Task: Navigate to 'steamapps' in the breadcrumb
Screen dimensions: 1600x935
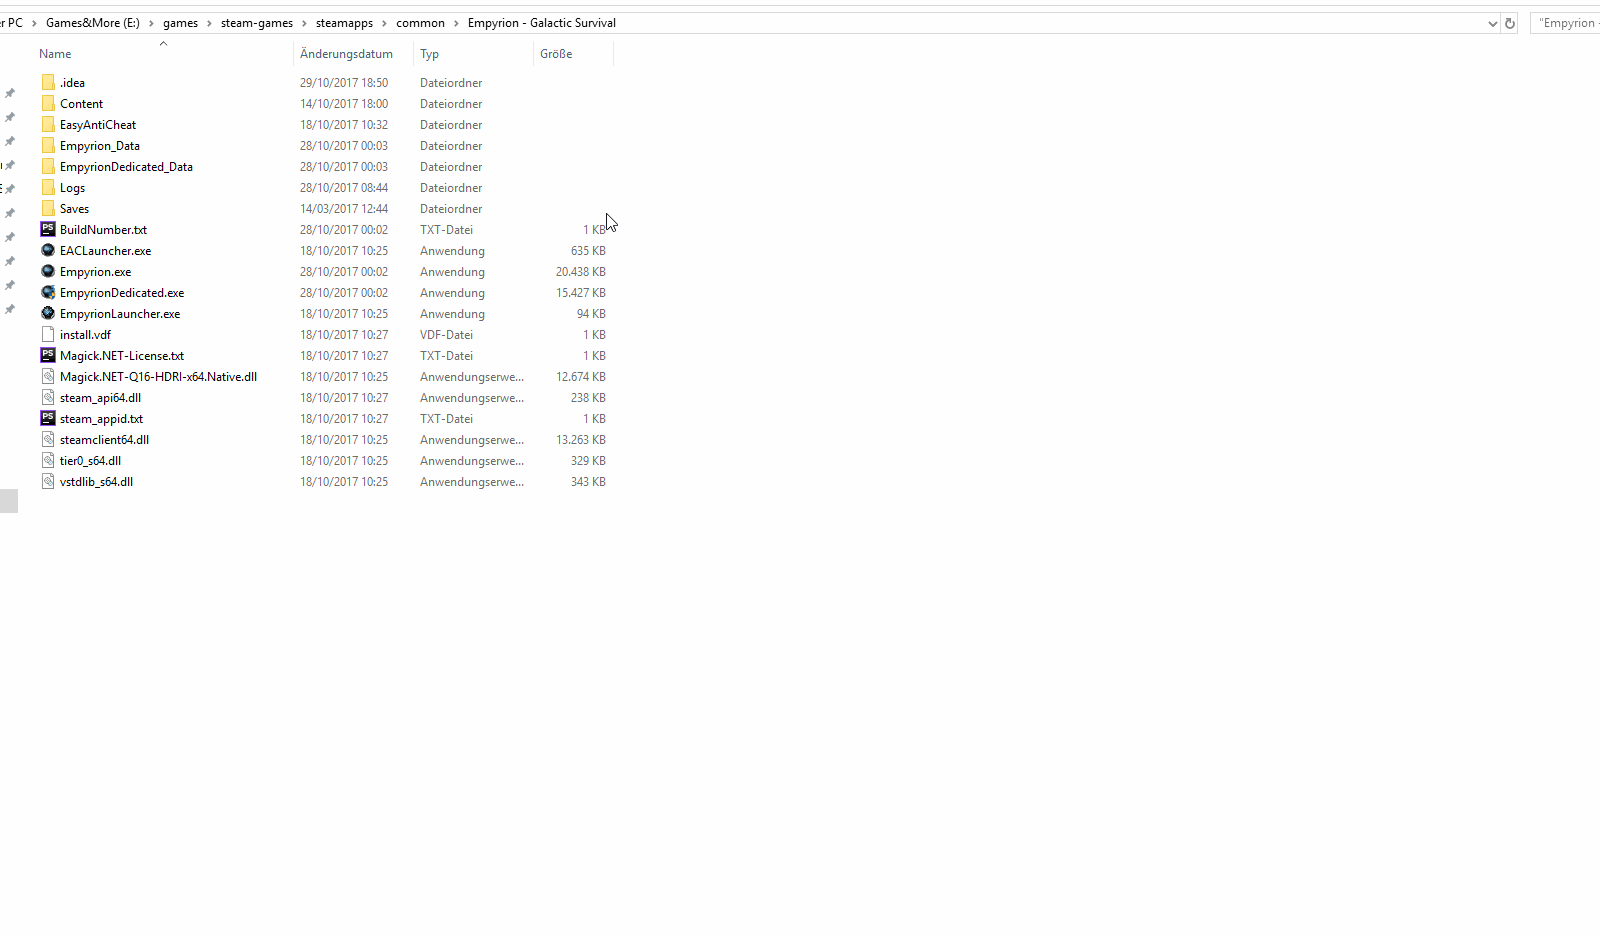Action: [x=344, y=23]
